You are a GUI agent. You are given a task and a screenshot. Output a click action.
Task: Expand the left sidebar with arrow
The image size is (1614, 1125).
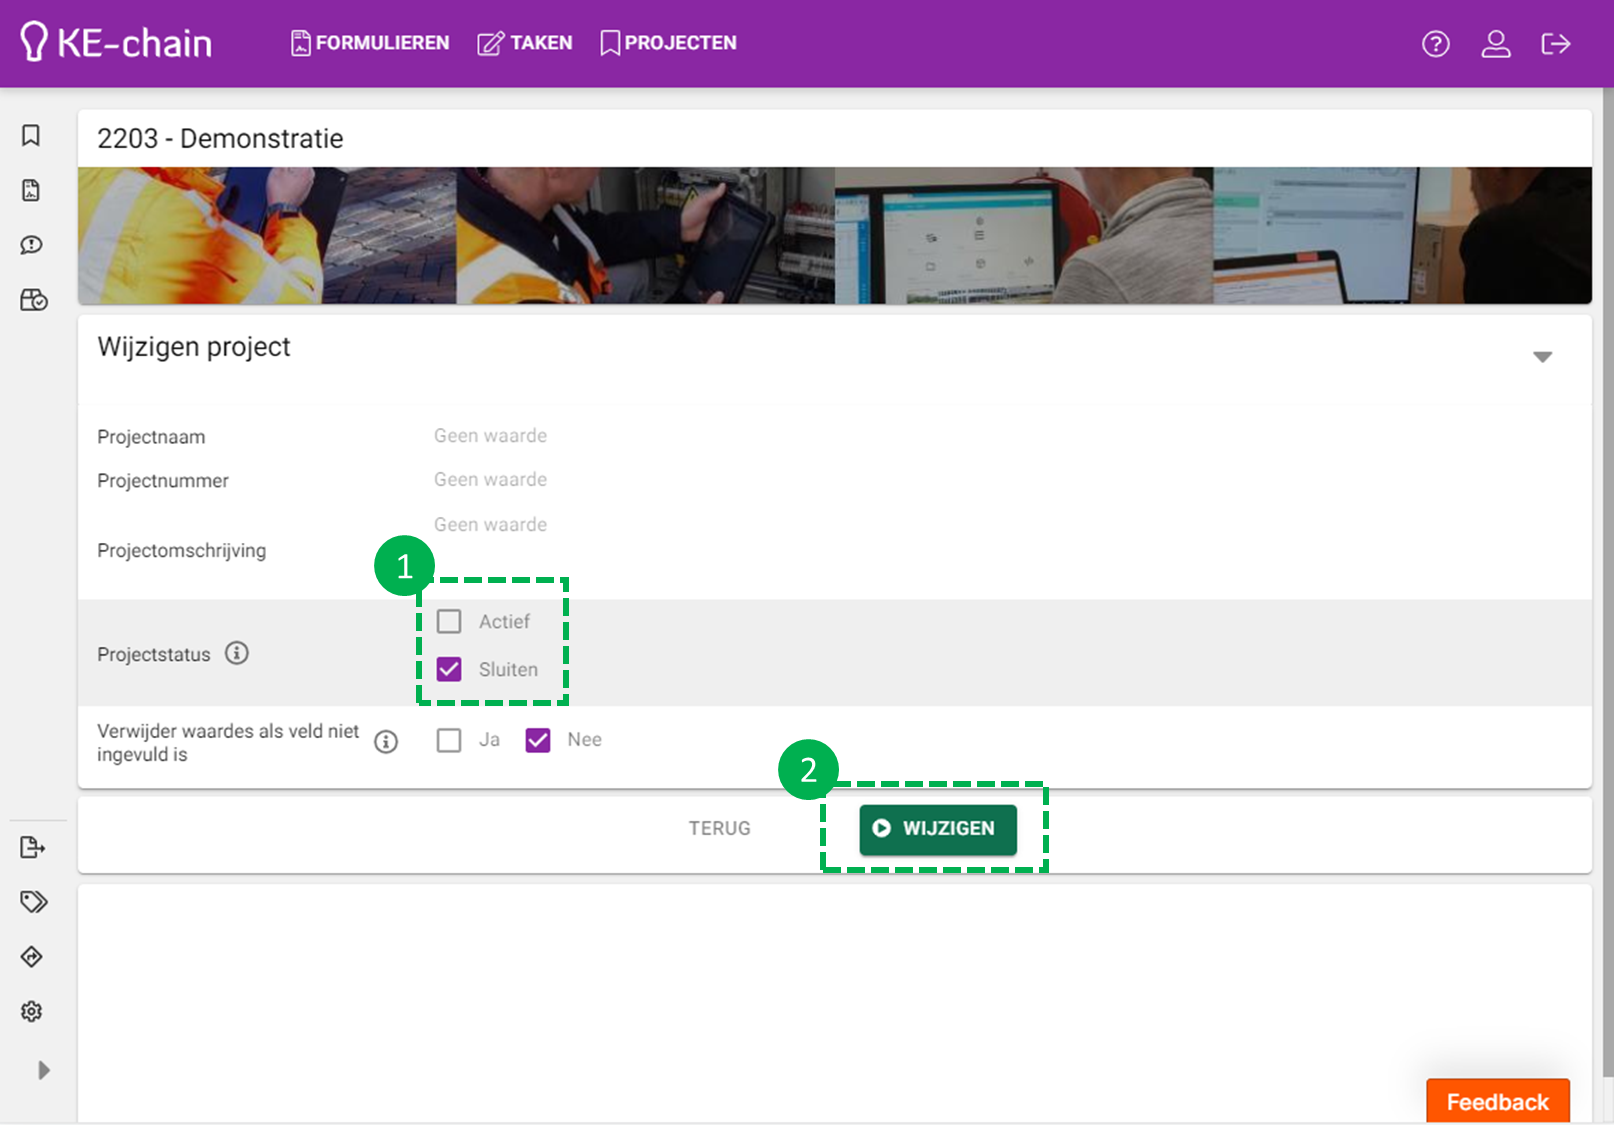pyautogui.click(x=43, y=1070)
